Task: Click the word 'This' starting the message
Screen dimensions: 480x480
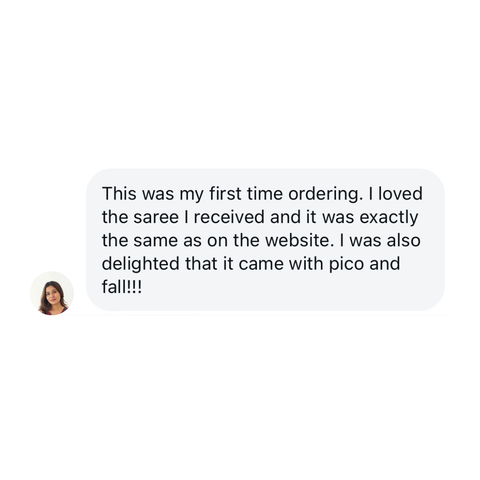Action: [119, 194]
